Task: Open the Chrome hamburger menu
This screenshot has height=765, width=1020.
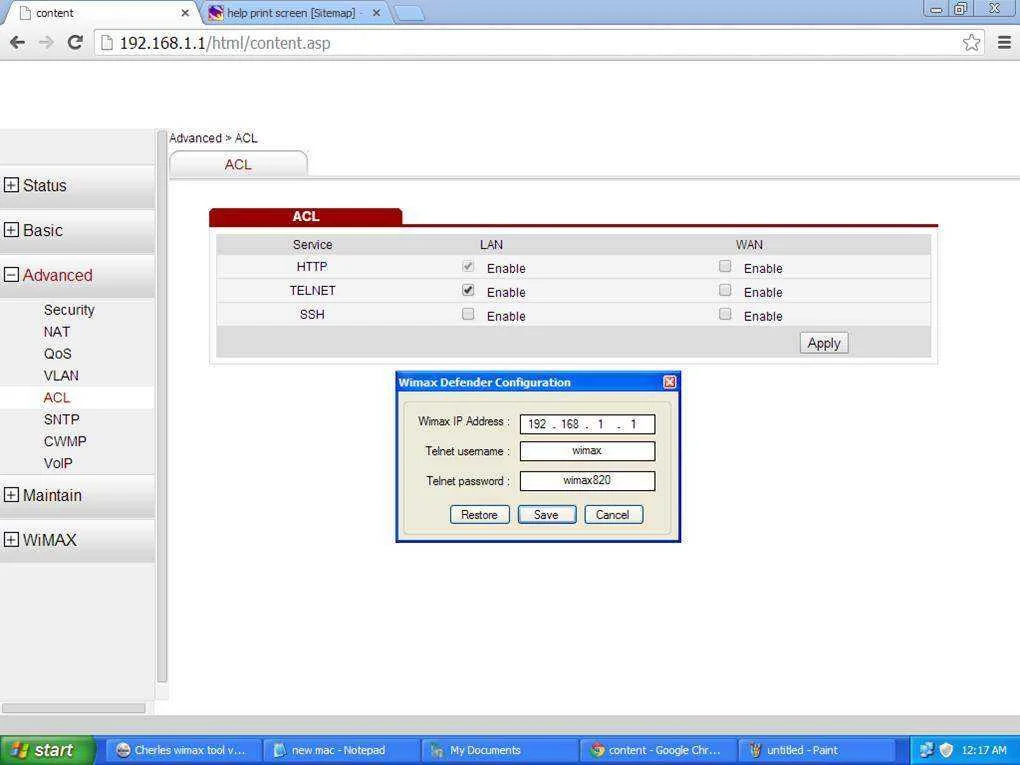Action: (x=1004, y=43)
